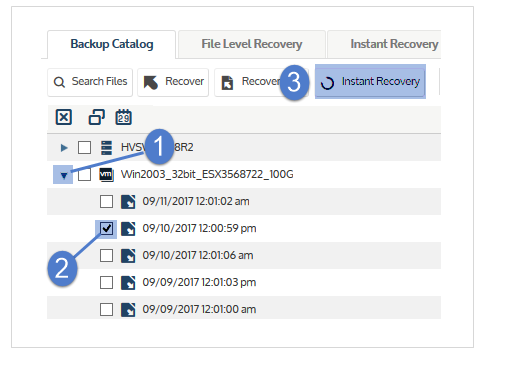The width and height of the screenshot is (507, 375).
Task: Click the Recover button with arrow icon
Action: [x=173, y=82]
